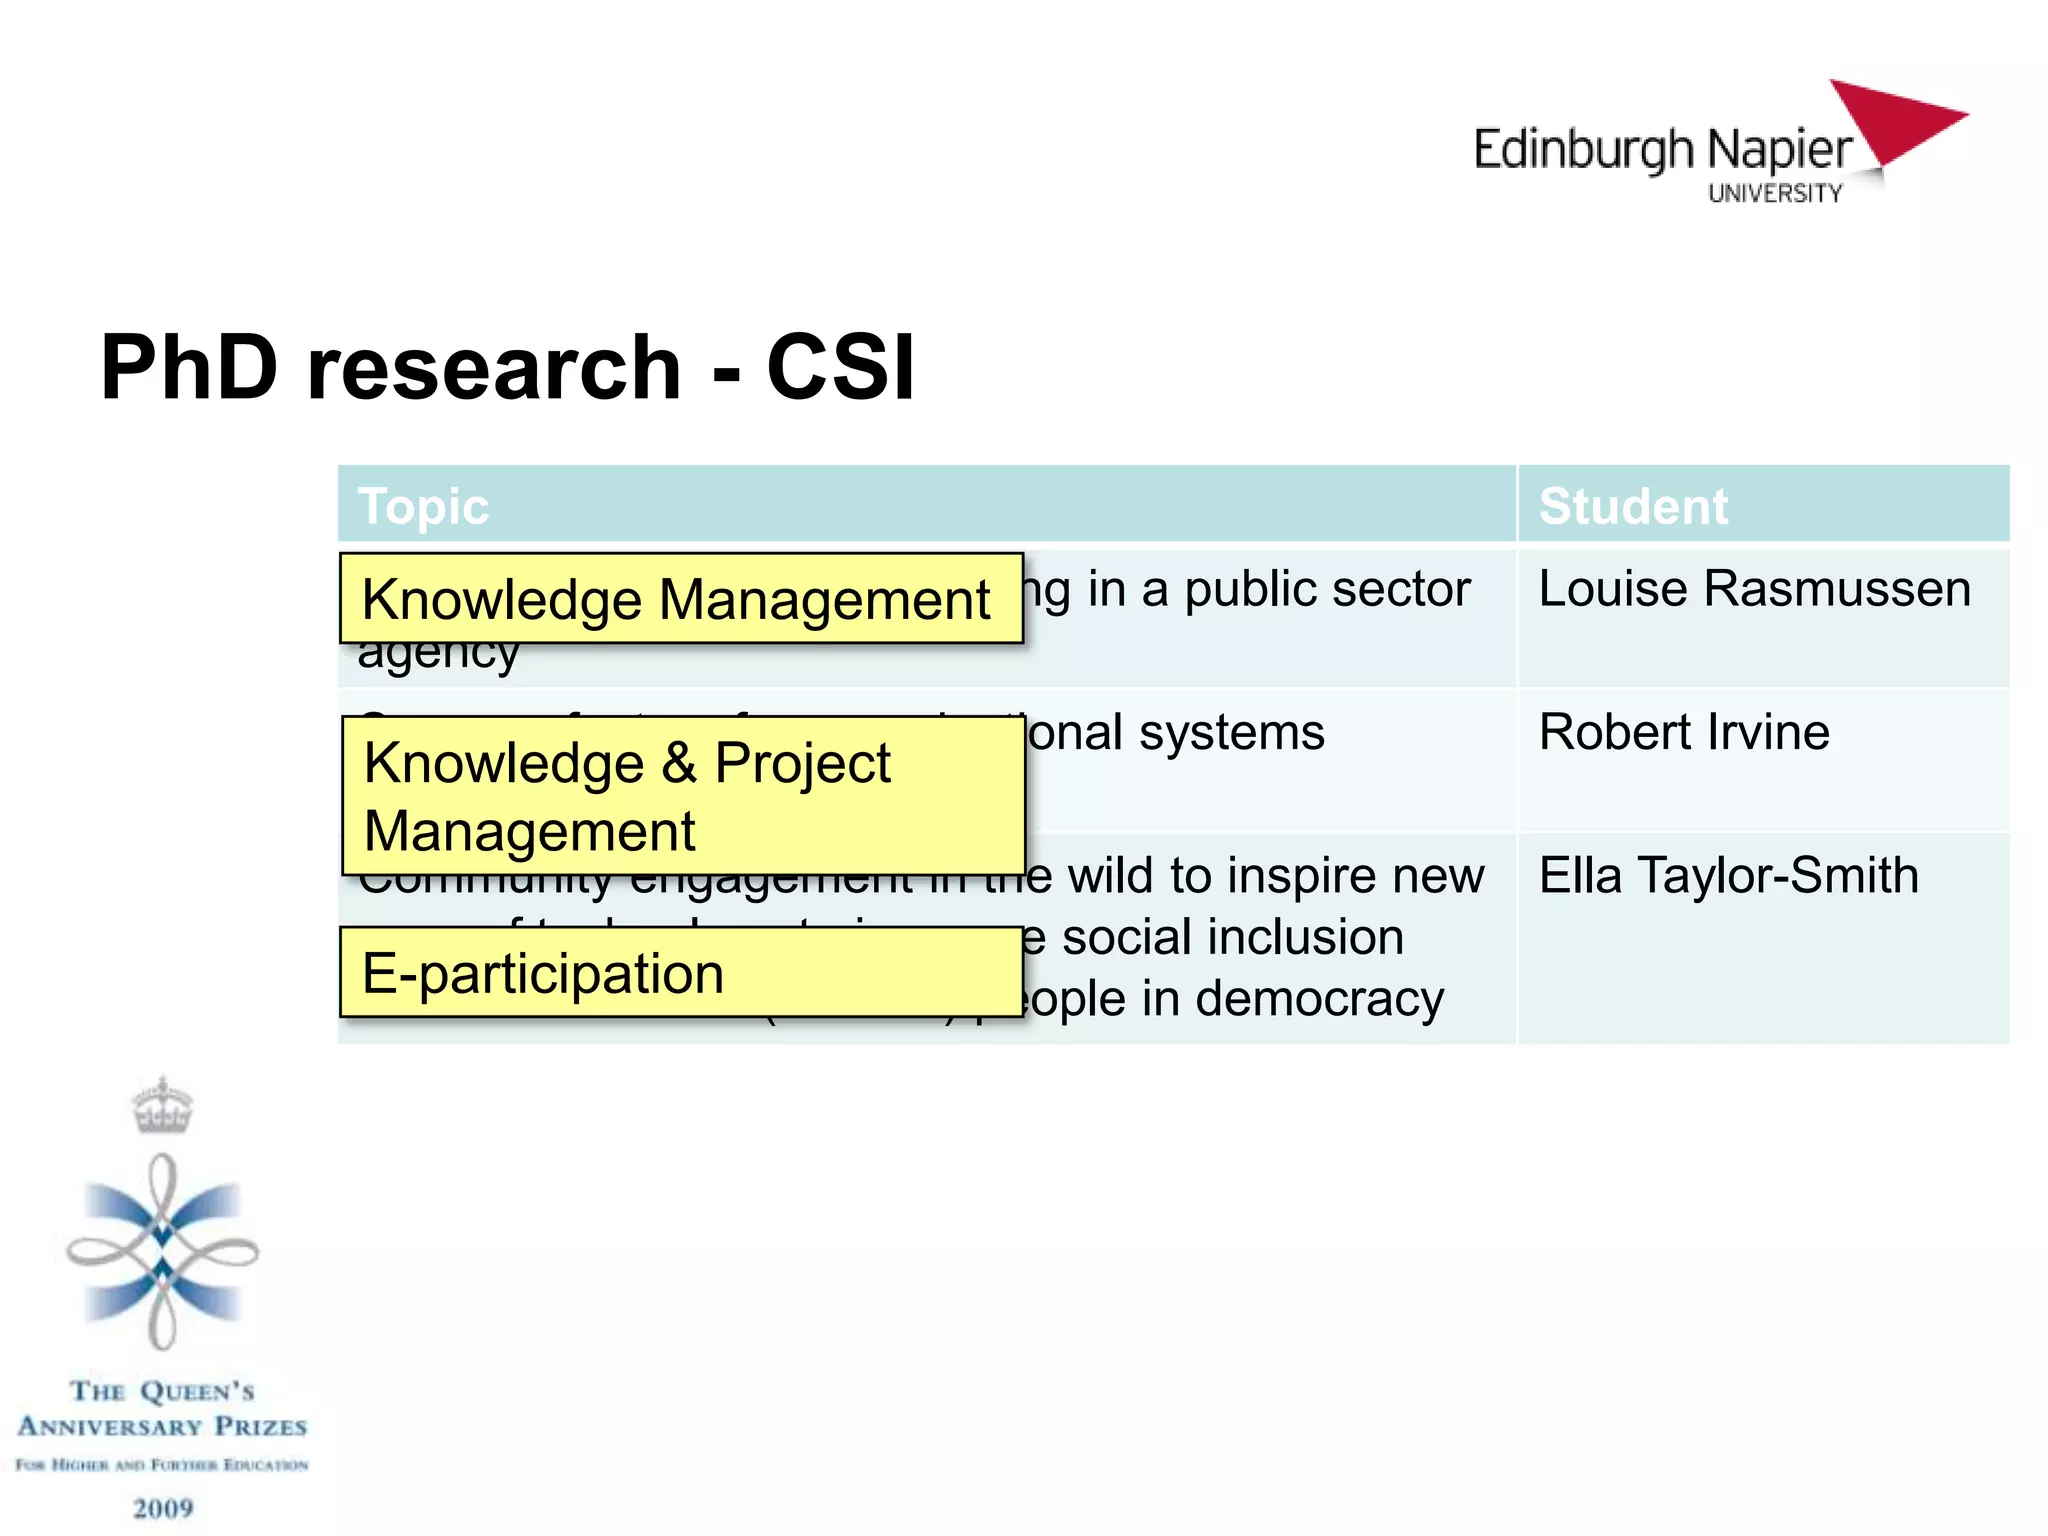Click the 'Student' column header
2048x1536 pixels.
(x=1764, y=504)
